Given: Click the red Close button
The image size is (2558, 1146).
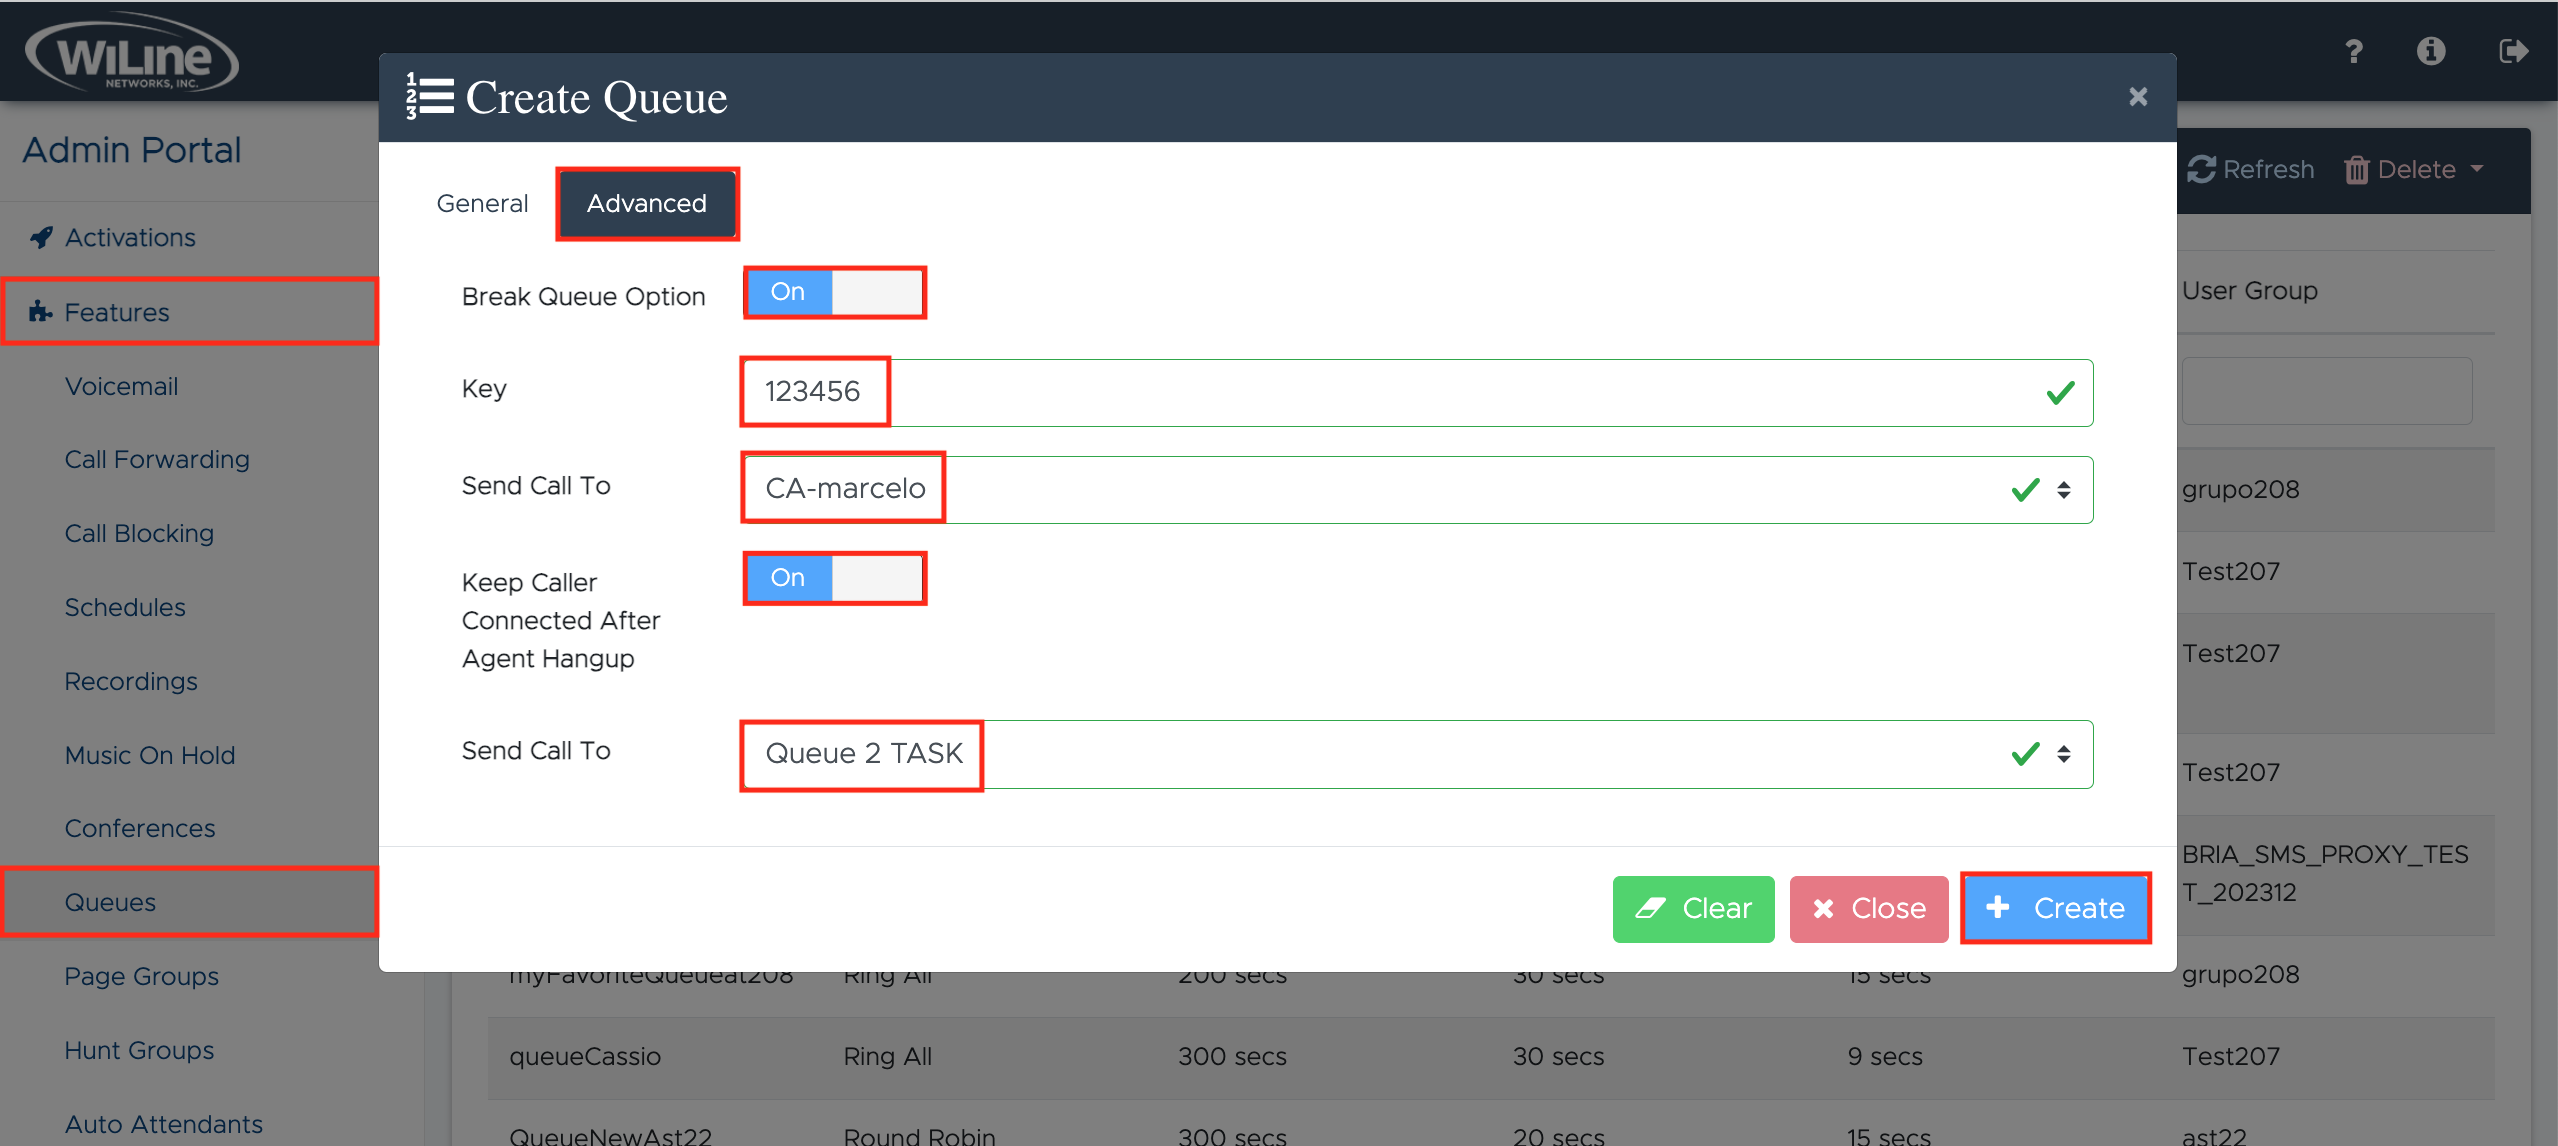Looking at the screenshot, I should coord(1868,908).
